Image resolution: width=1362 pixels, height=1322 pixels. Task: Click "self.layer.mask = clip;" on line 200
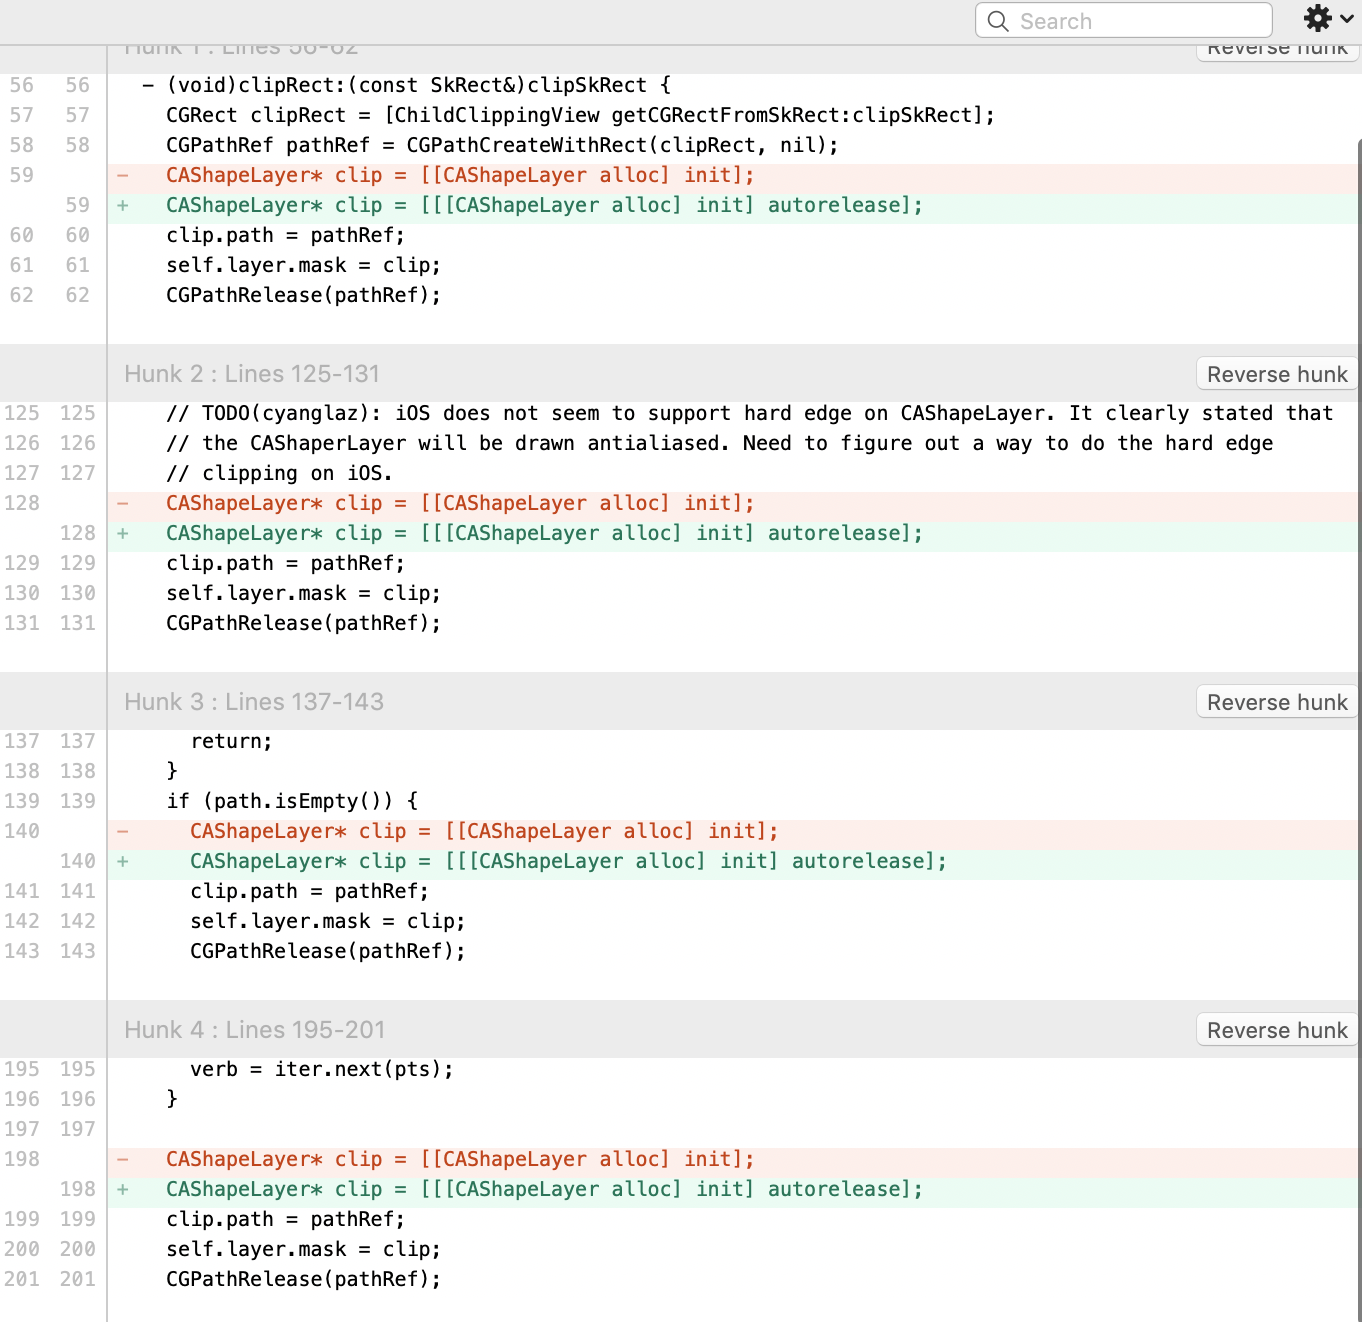pos(303,1249)
